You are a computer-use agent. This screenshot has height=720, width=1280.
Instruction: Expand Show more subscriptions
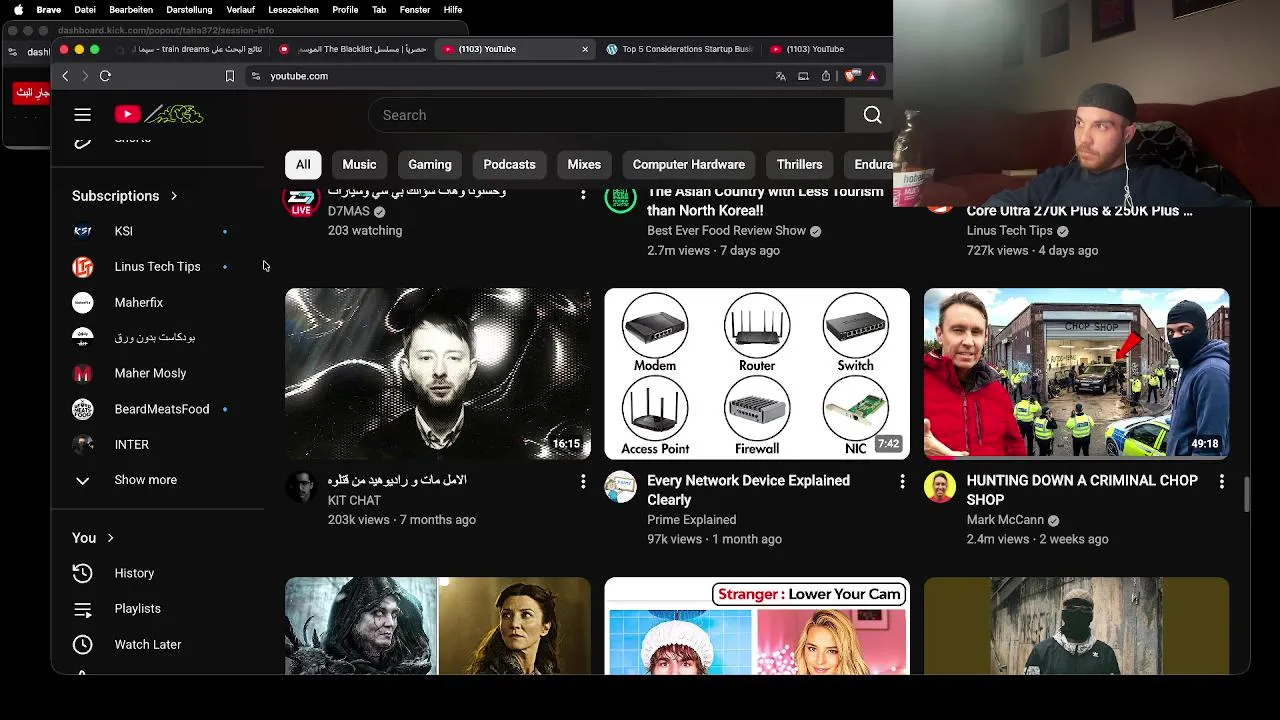tap(146, 480)
